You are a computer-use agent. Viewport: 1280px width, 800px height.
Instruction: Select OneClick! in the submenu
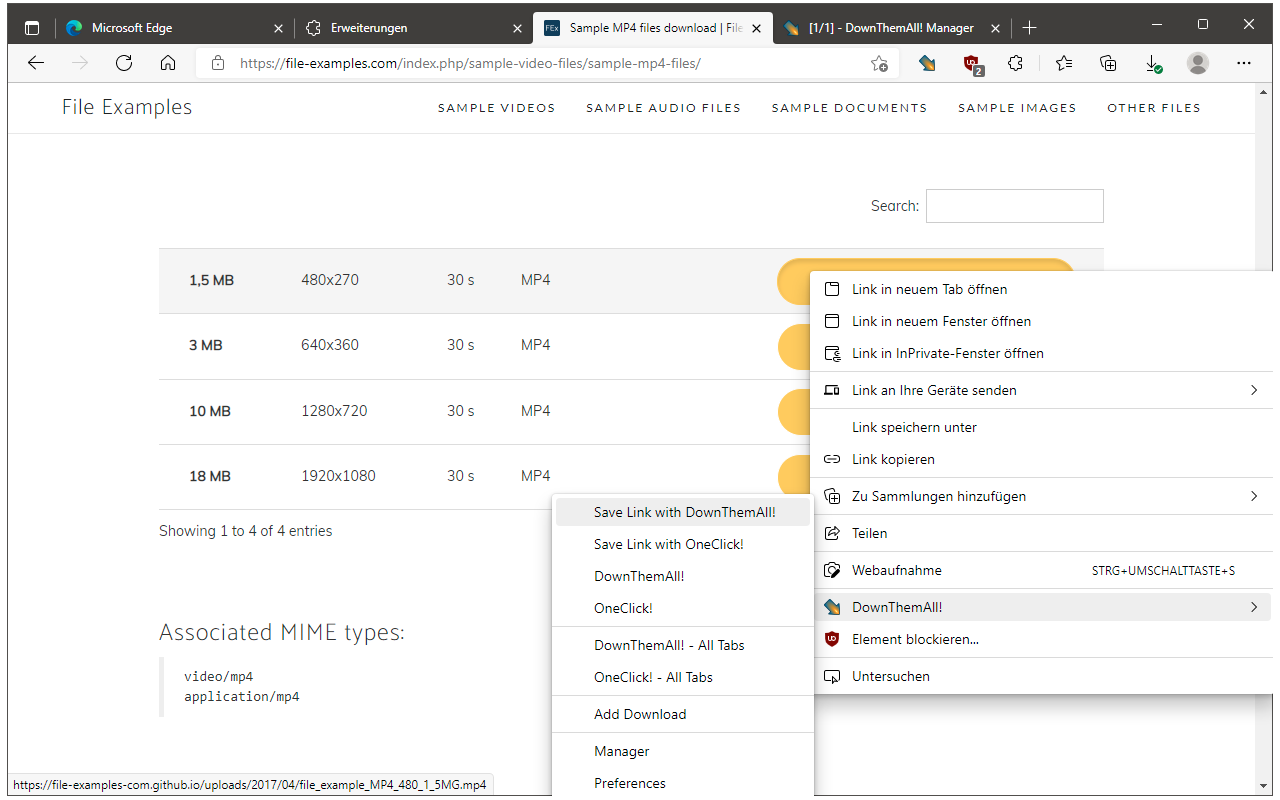[683, 608]
